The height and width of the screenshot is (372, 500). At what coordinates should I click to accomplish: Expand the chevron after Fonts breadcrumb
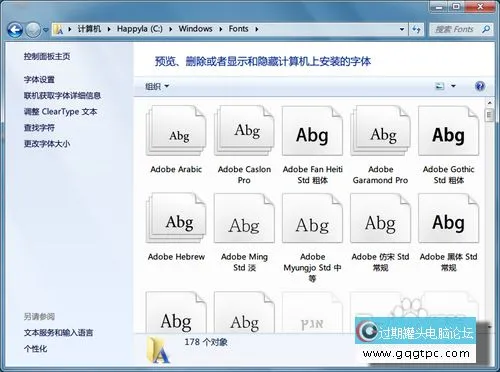pos(256,29)
